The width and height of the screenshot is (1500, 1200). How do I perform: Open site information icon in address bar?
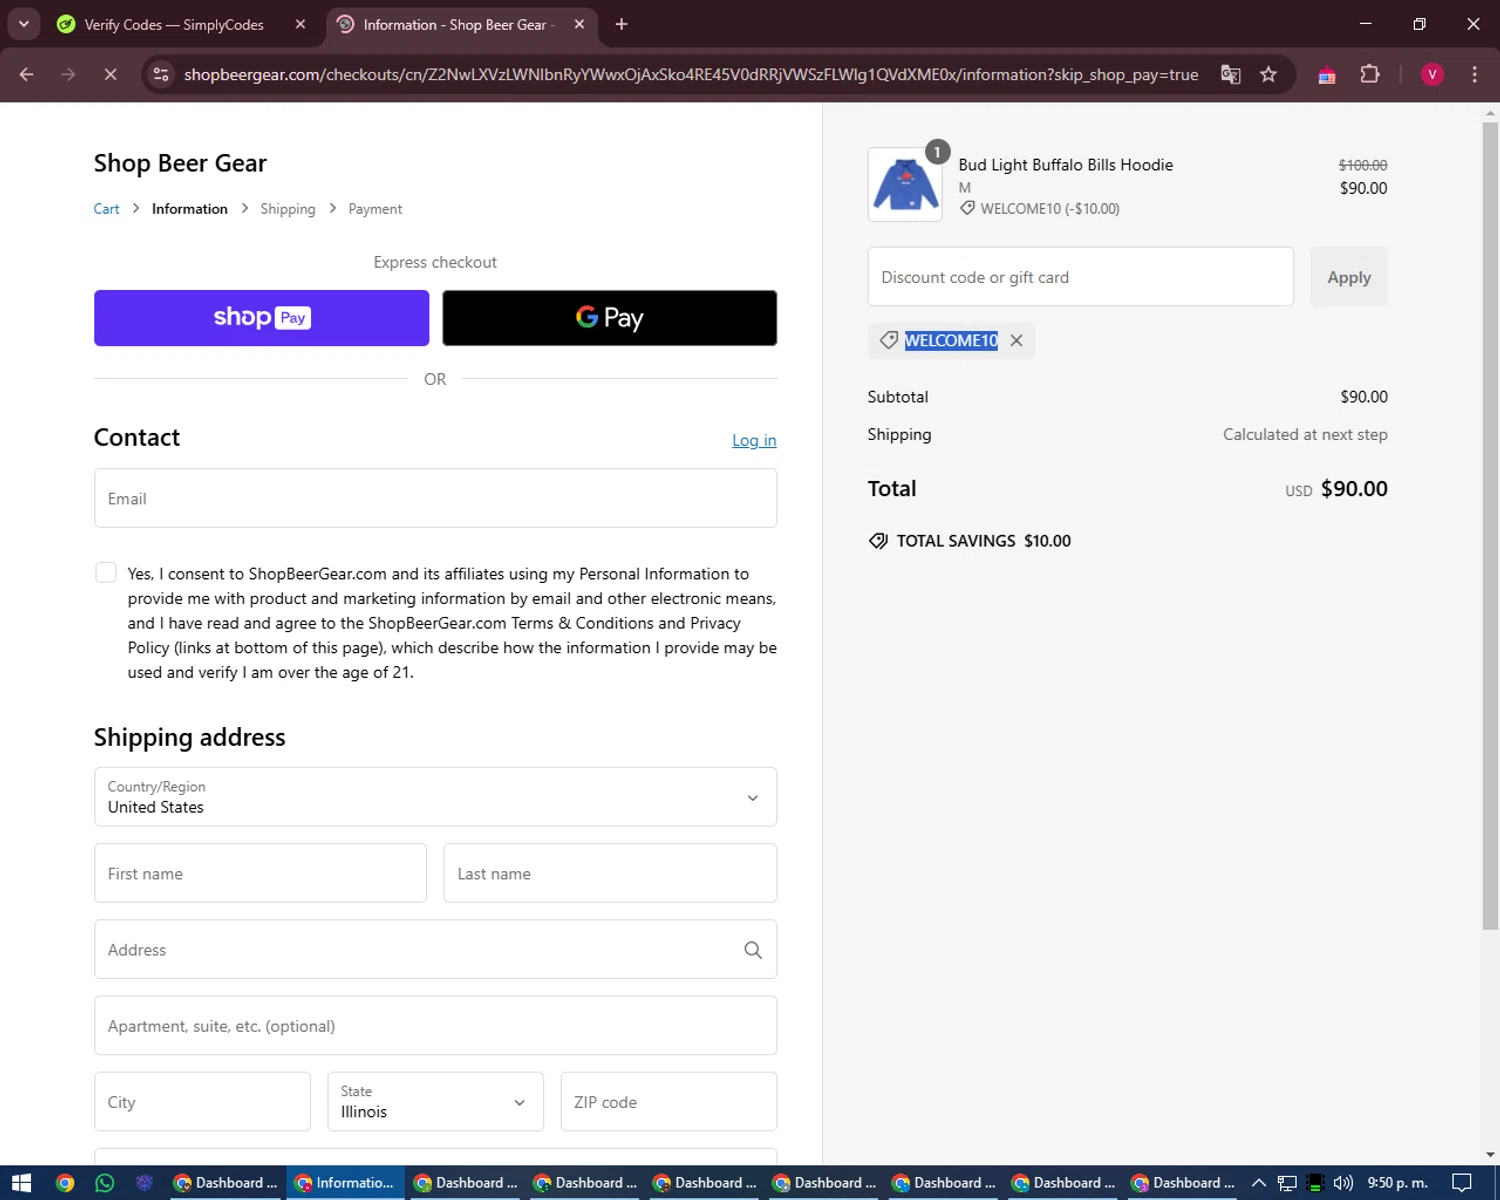coord(161,74)
